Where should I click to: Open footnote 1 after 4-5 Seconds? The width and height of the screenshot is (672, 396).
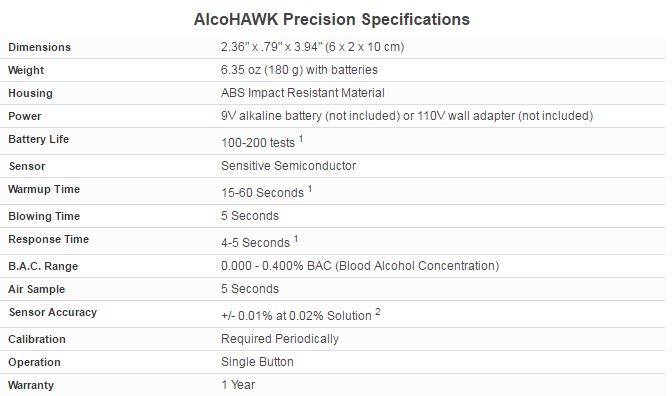[x=296, y=239]
